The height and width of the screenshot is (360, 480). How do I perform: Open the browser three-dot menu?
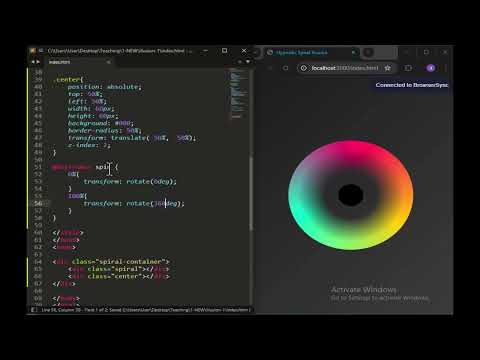[446, 68]
